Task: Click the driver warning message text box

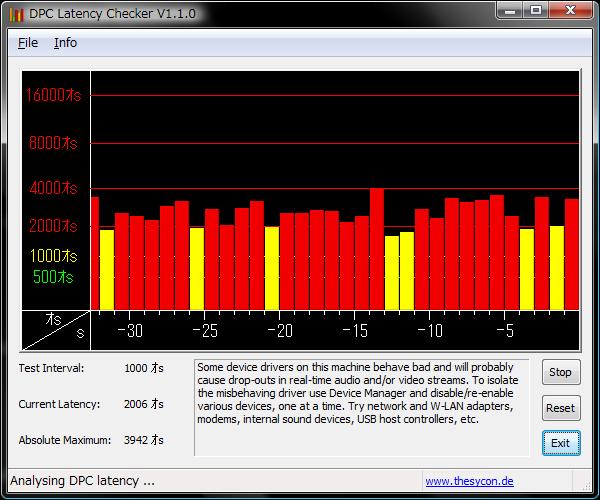Action: coord(361,407)
